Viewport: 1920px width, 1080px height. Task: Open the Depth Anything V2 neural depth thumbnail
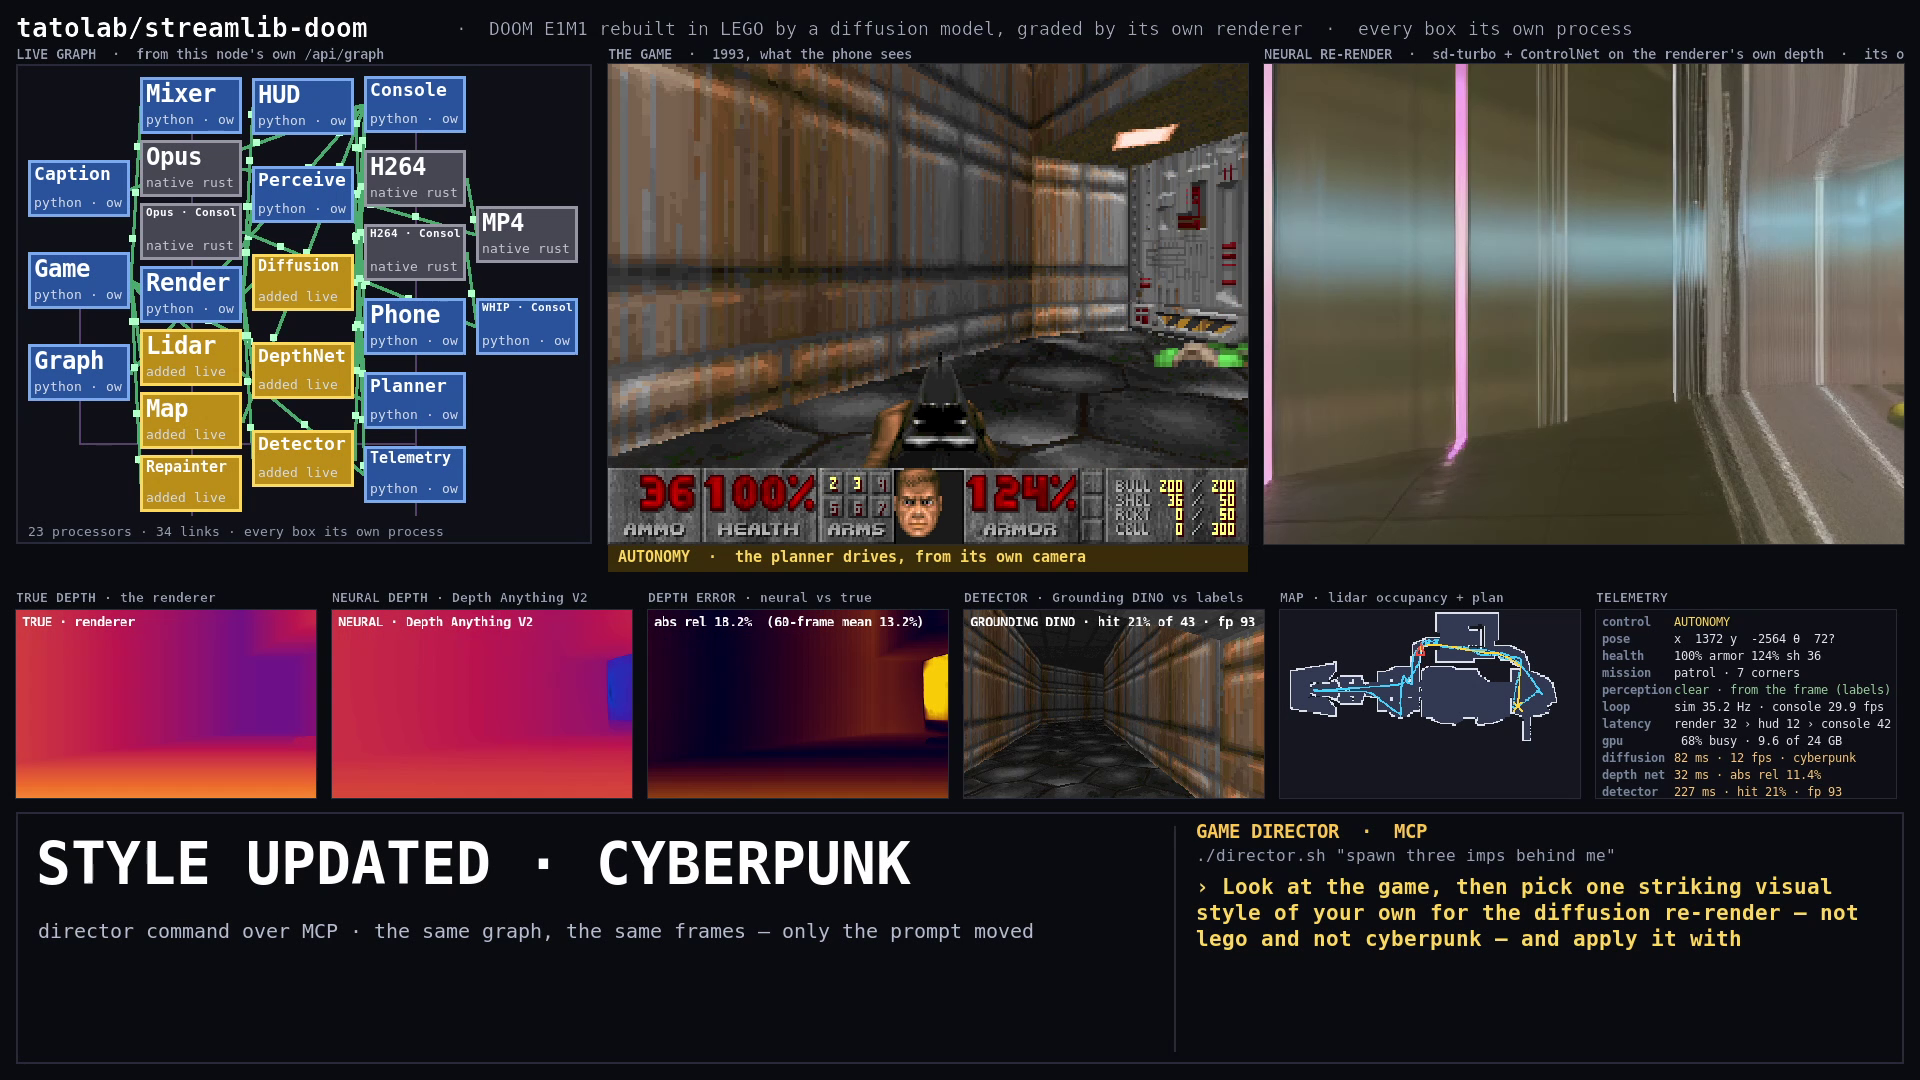(482, 704)
